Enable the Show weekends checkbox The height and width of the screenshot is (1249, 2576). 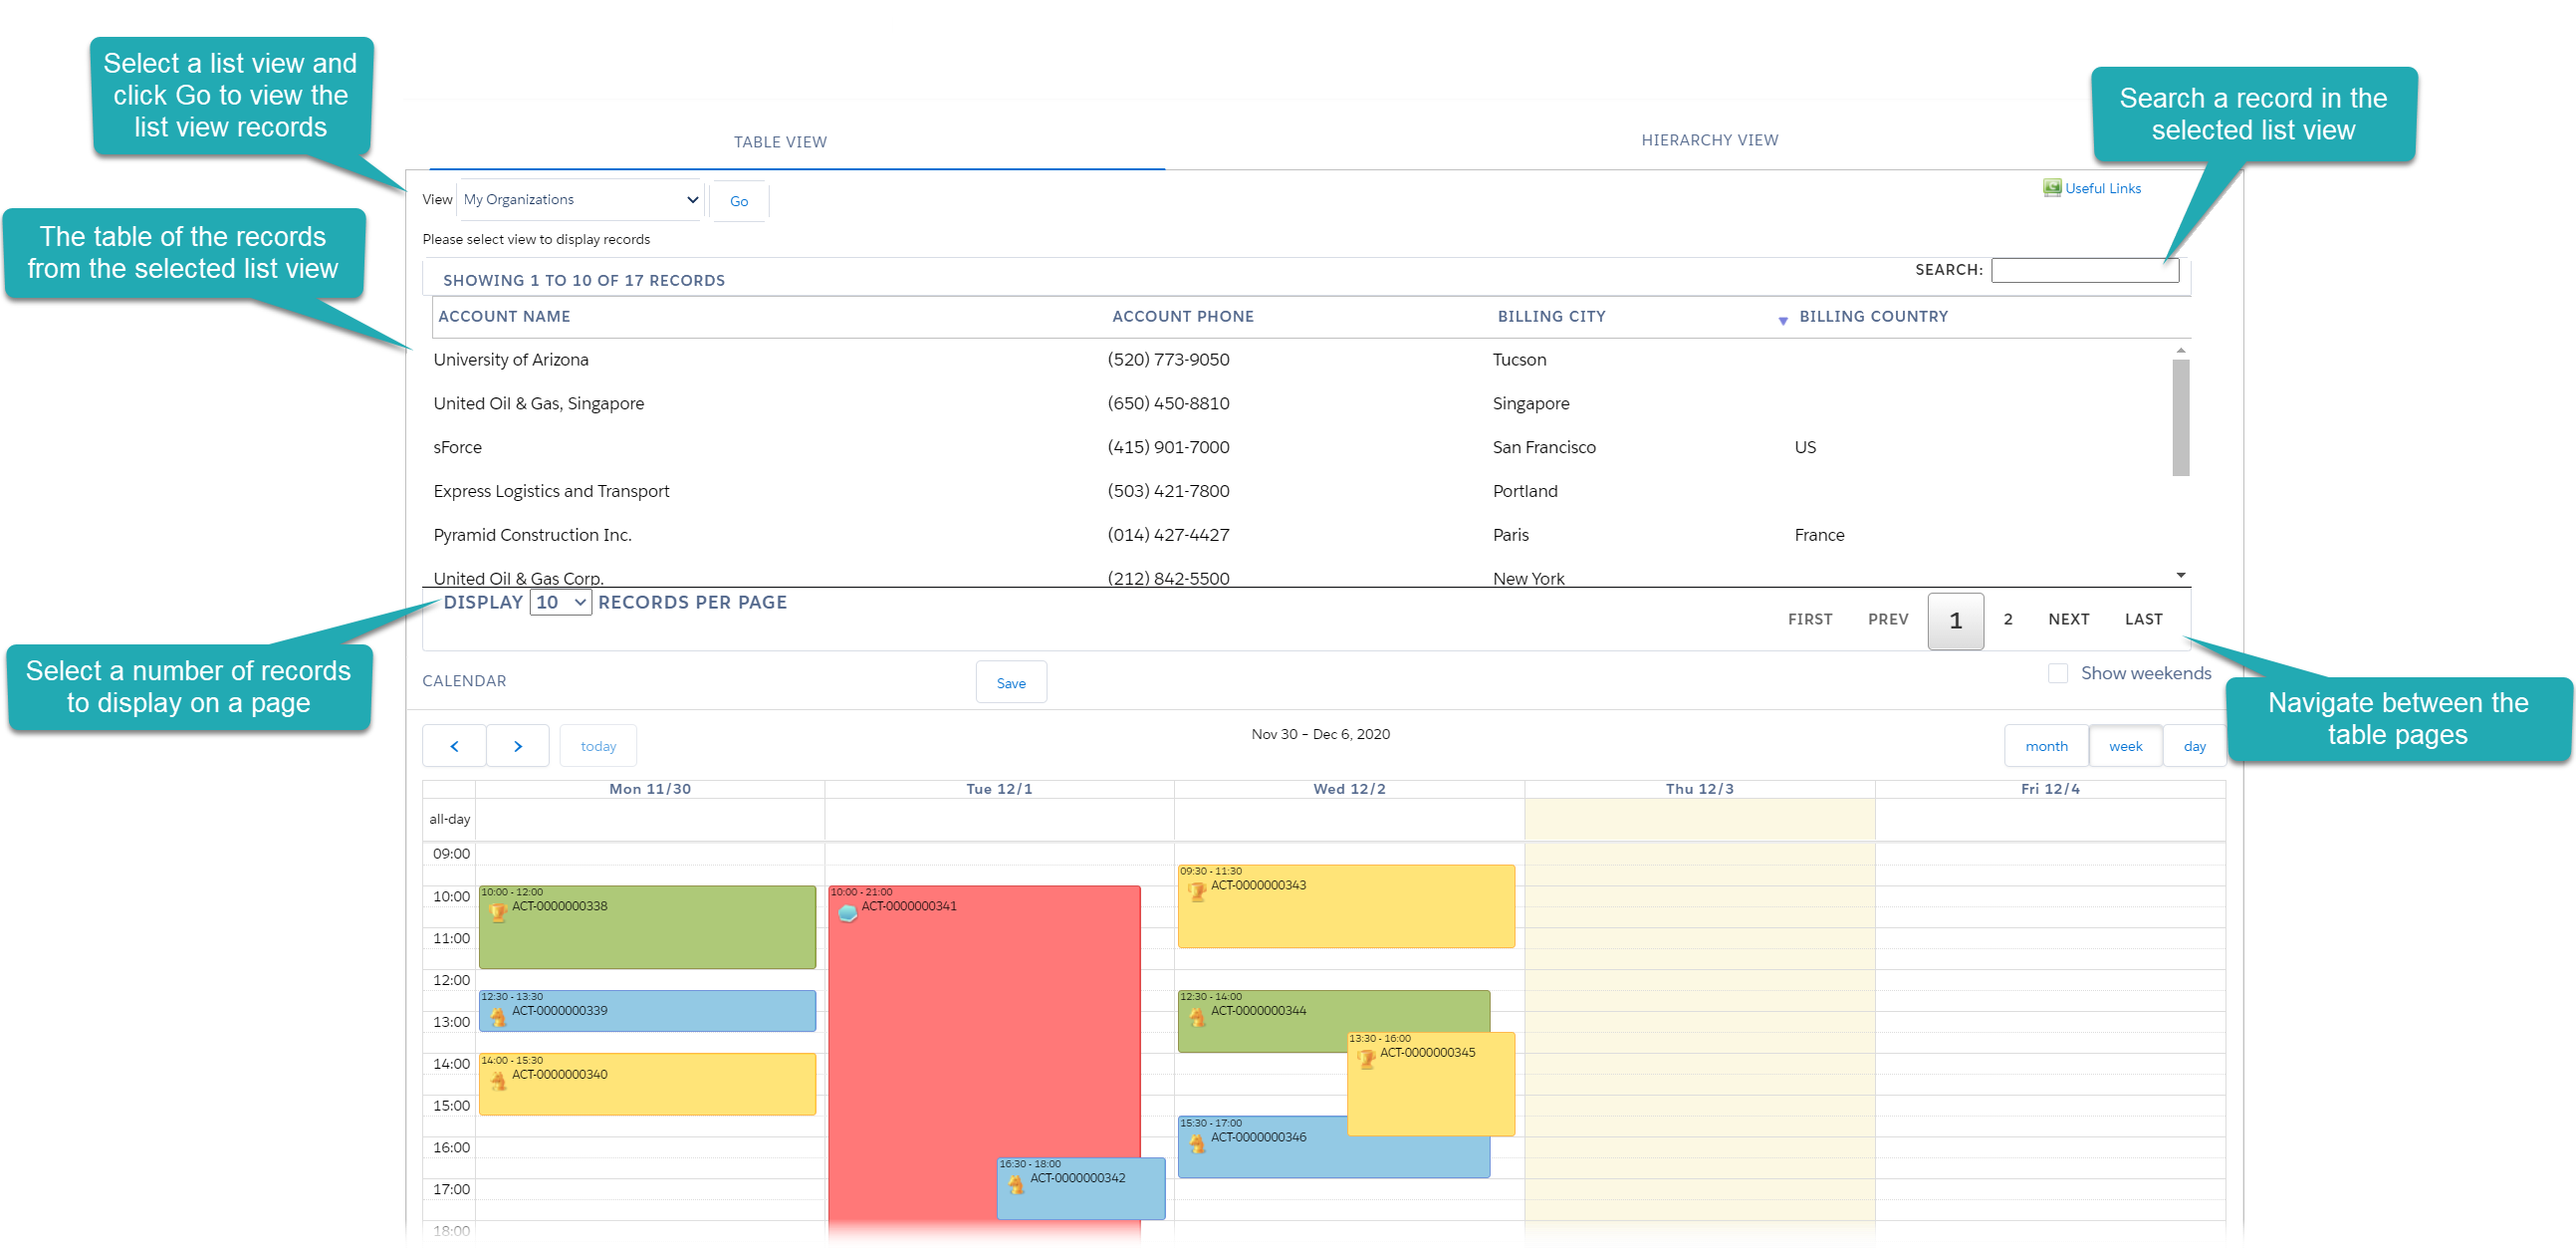coord(2058,673)
